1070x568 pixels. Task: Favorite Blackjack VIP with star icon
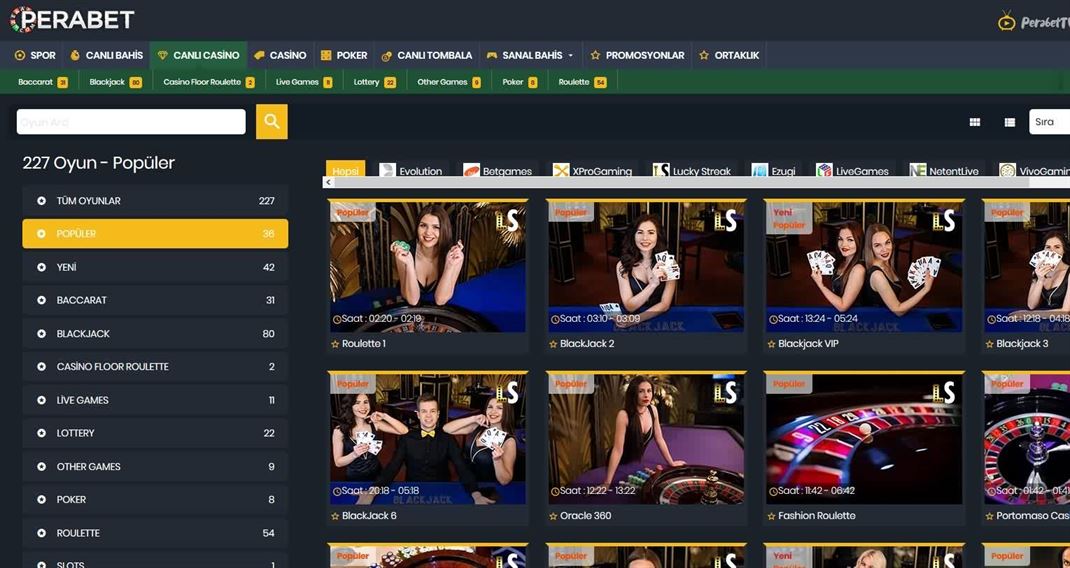pyautogui.click(x=772, y=344)
